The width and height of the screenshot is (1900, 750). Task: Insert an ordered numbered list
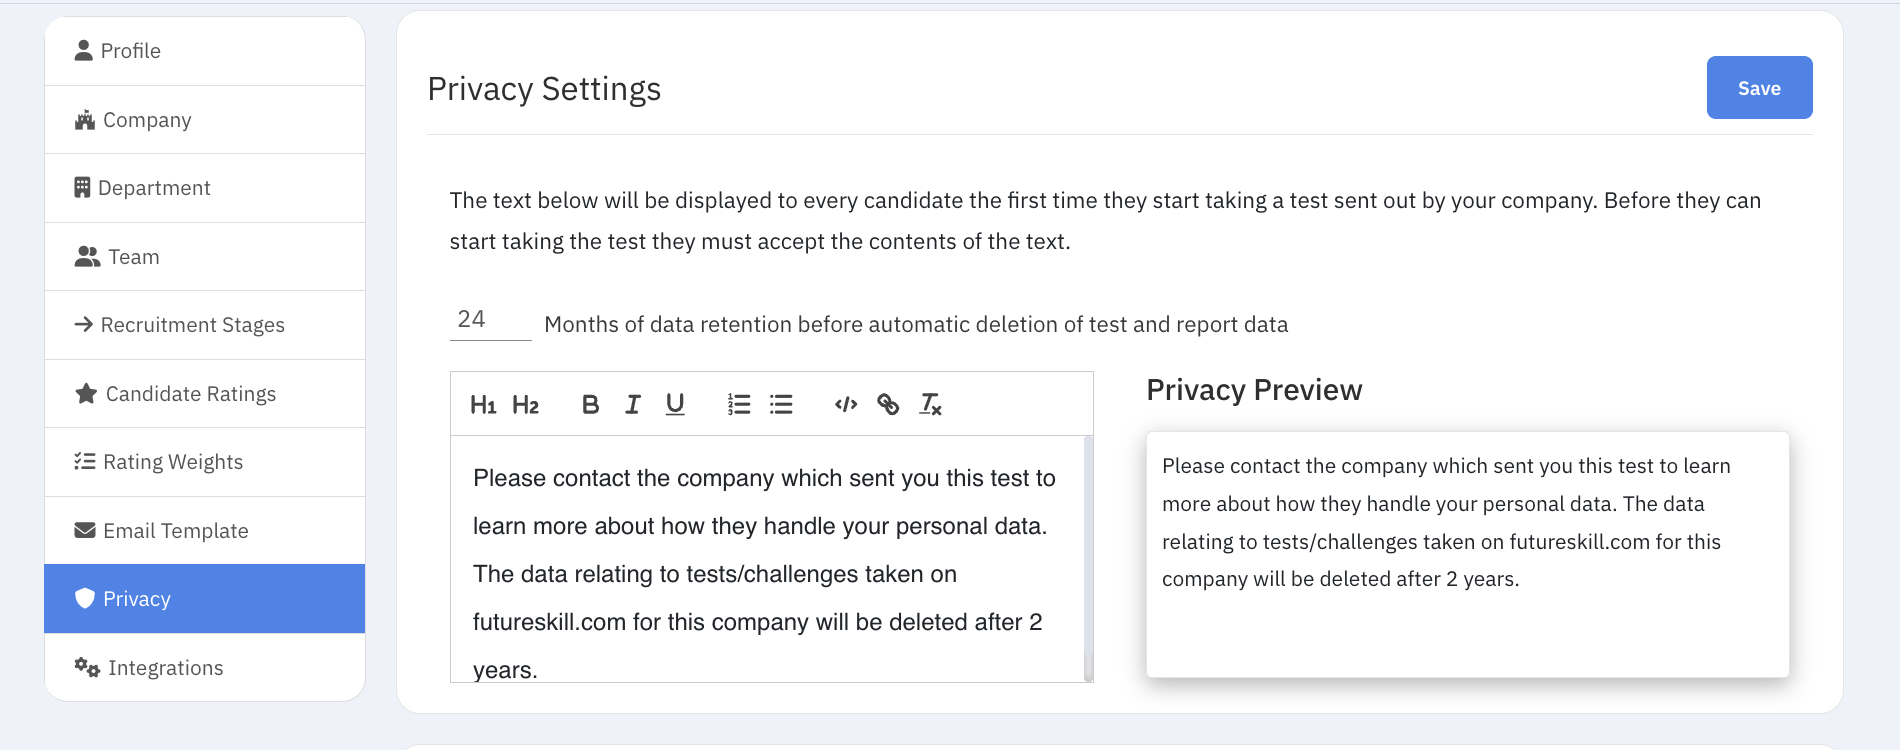pos(739,405)
